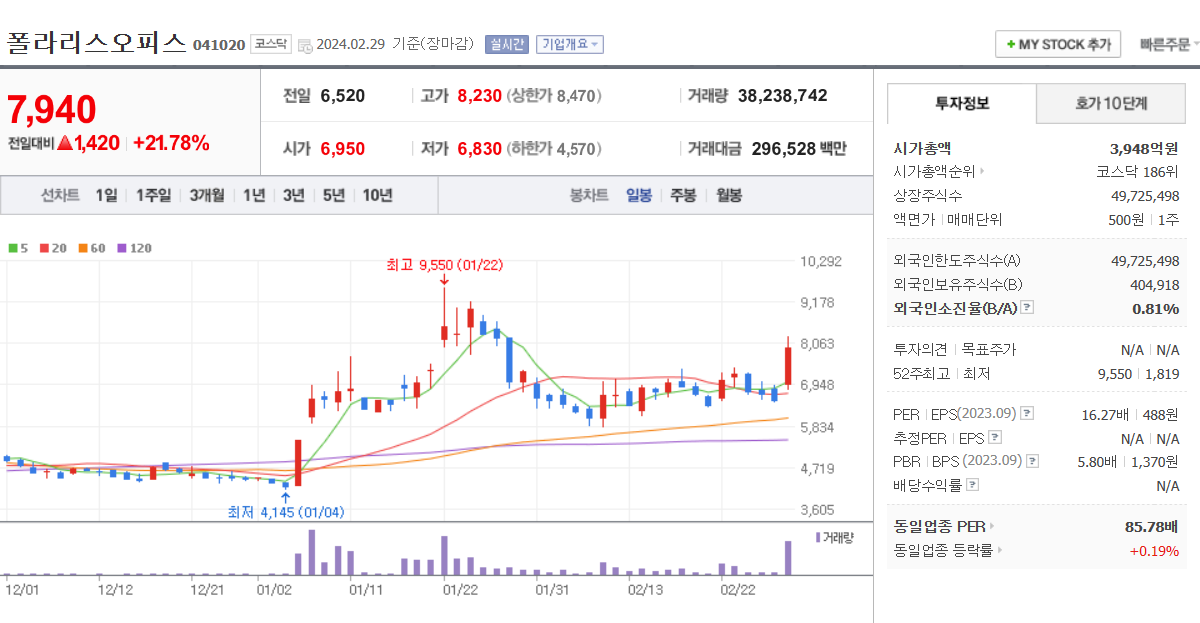Viewport: 1200px width, 623px height.
Task: Click the 전일 value 6,520
Action: 343,96
